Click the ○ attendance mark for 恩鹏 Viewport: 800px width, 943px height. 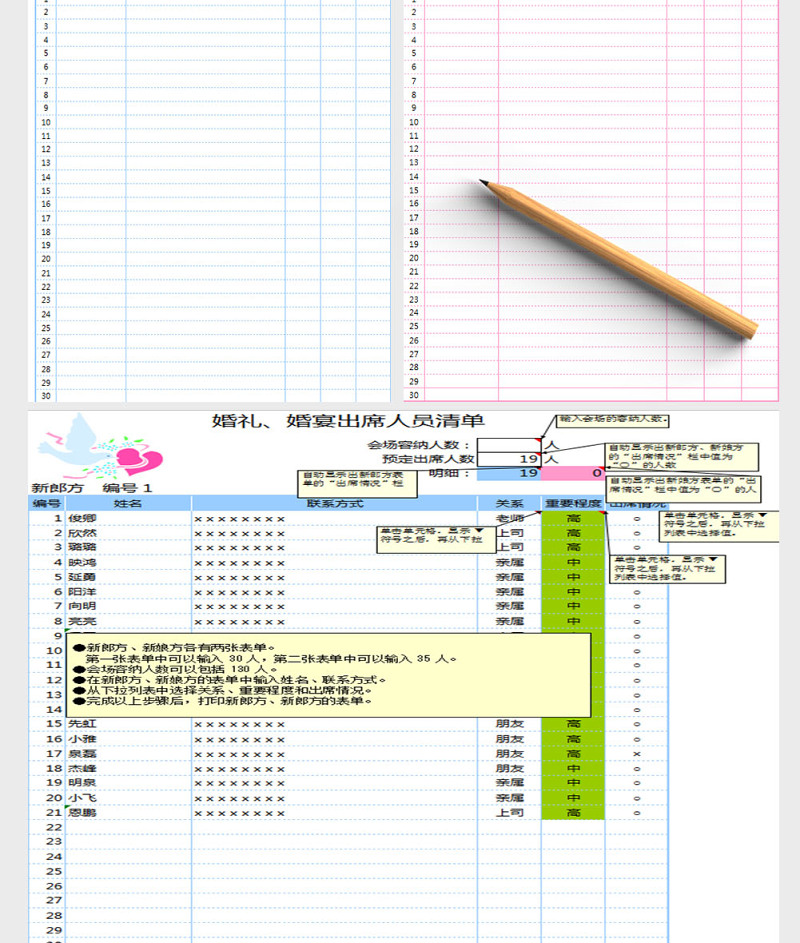(x=637, y=813)
